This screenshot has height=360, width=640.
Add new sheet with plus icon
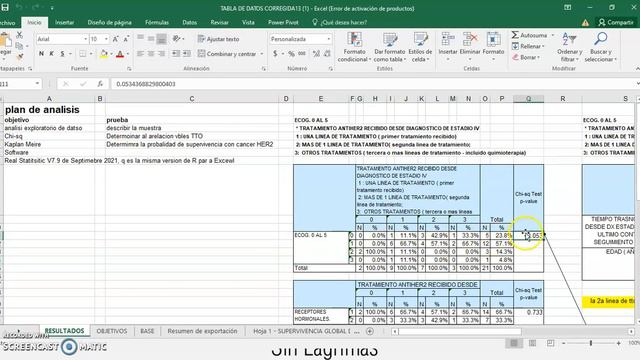(x=370, y=331)
